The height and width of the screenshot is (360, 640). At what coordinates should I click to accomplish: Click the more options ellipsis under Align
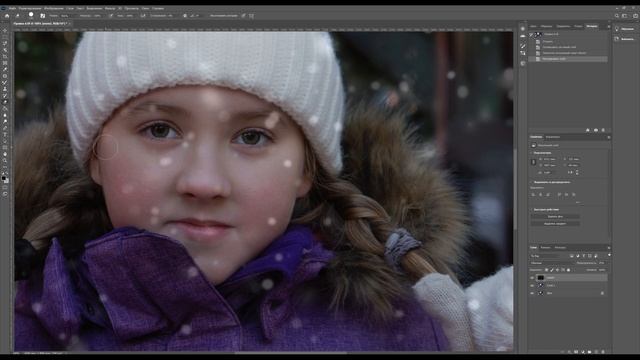578,202
